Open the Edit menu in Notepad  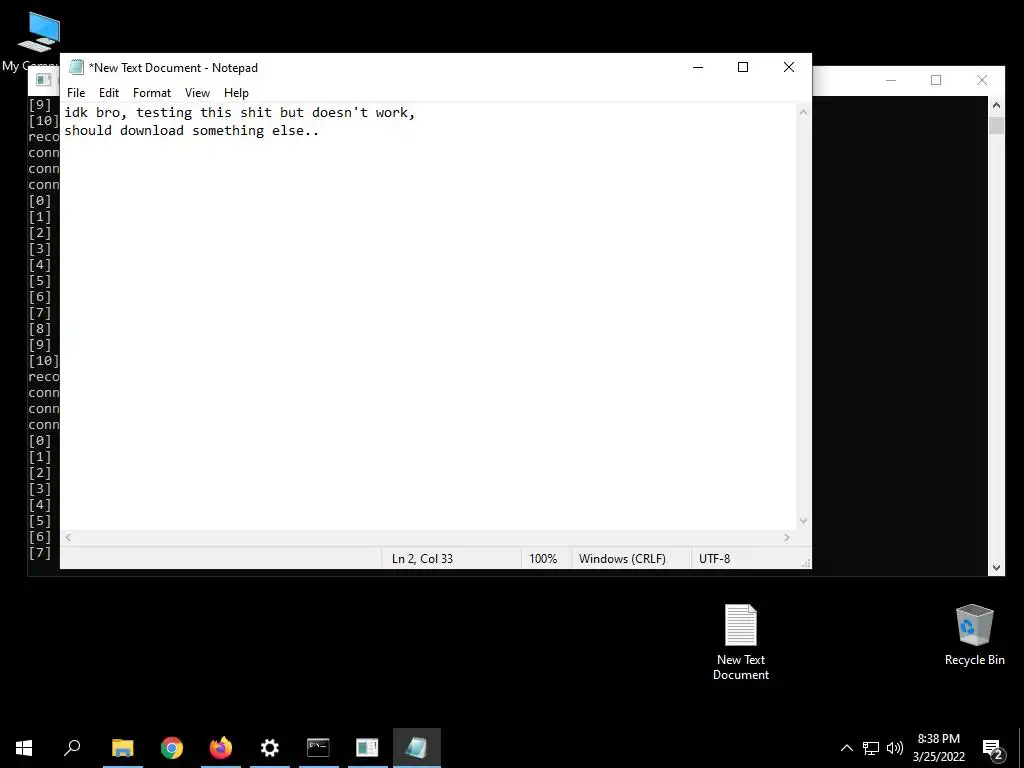pos(108,93)
